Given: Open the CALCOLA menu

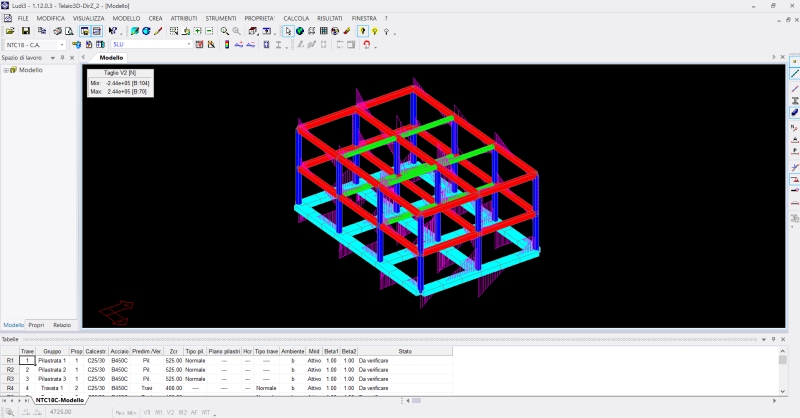Looking at the screenshot, I should click(296, 18).
